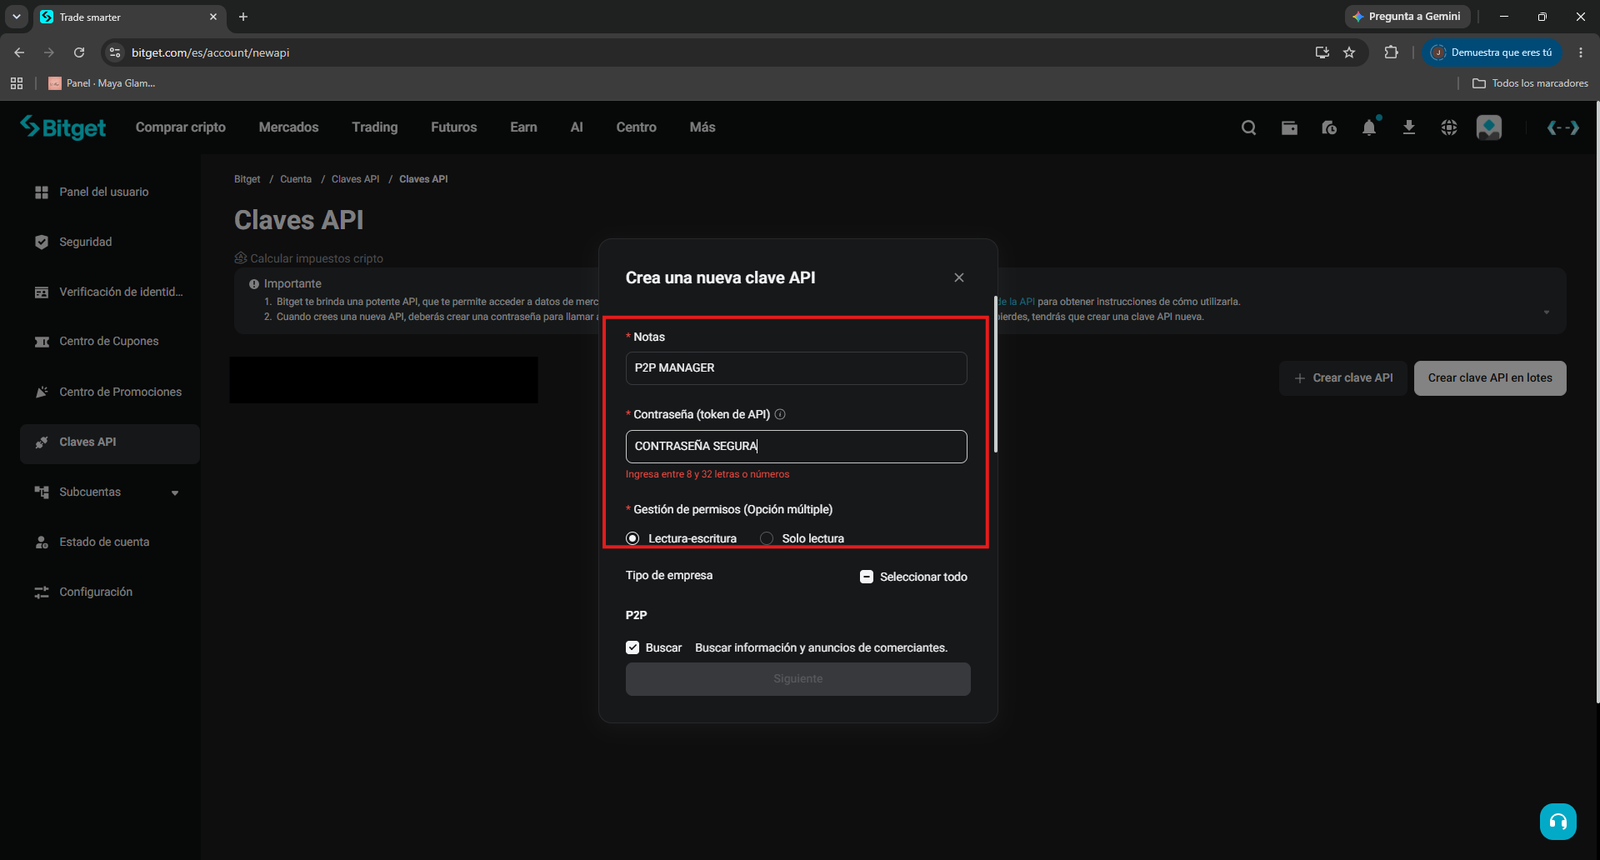
Task: Uncheck the P2P Buscar checkbox
Action: tap(633, 648)
